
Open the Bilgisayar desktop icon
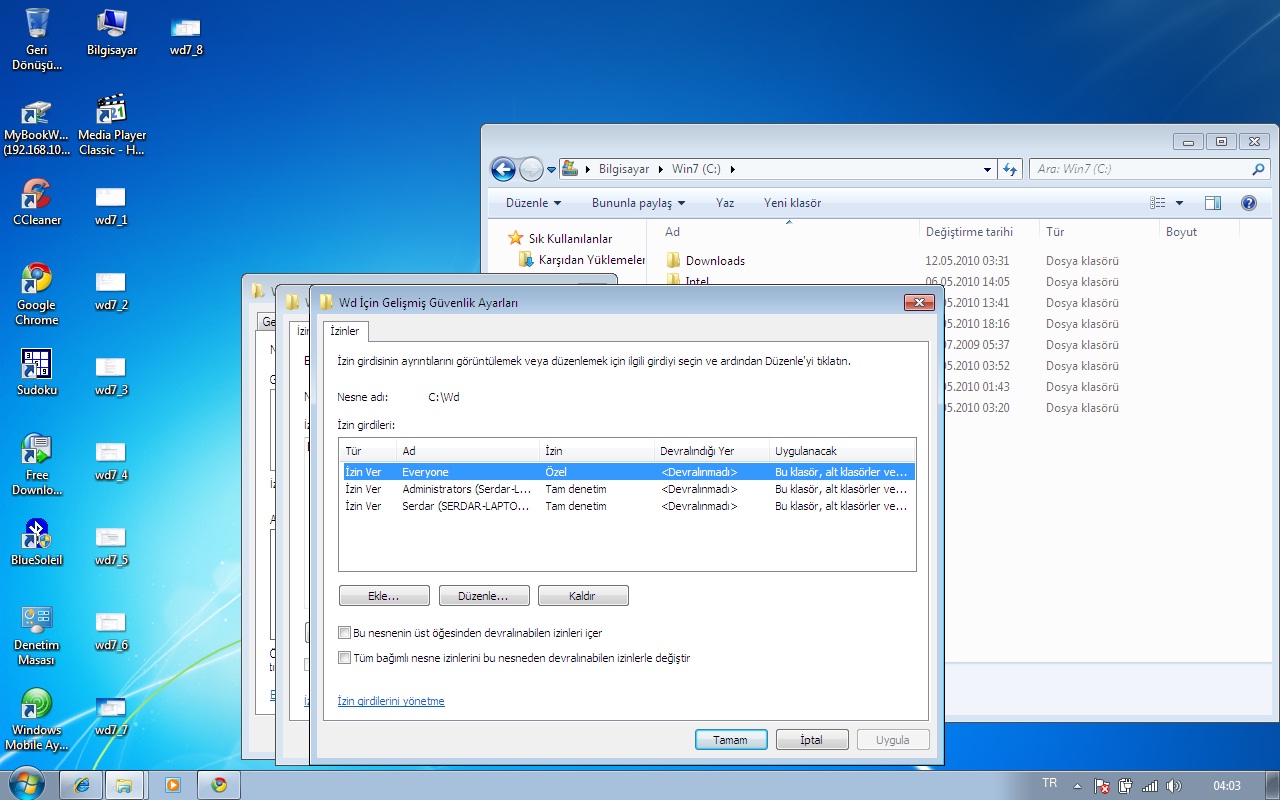tap(112, 31)
